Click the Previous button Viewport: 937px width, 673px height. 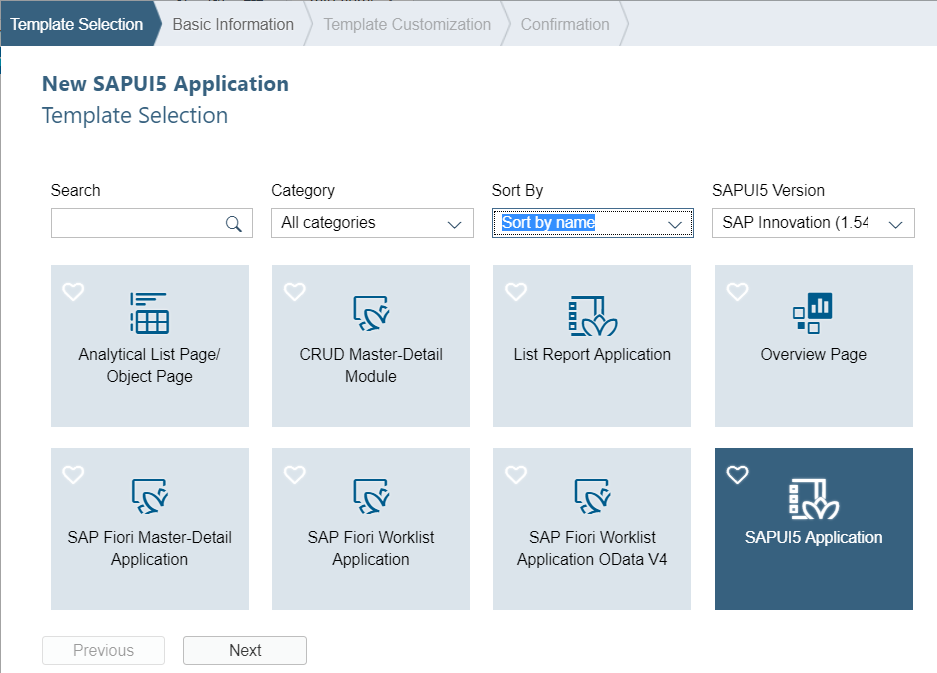click(x=103, y=650)
